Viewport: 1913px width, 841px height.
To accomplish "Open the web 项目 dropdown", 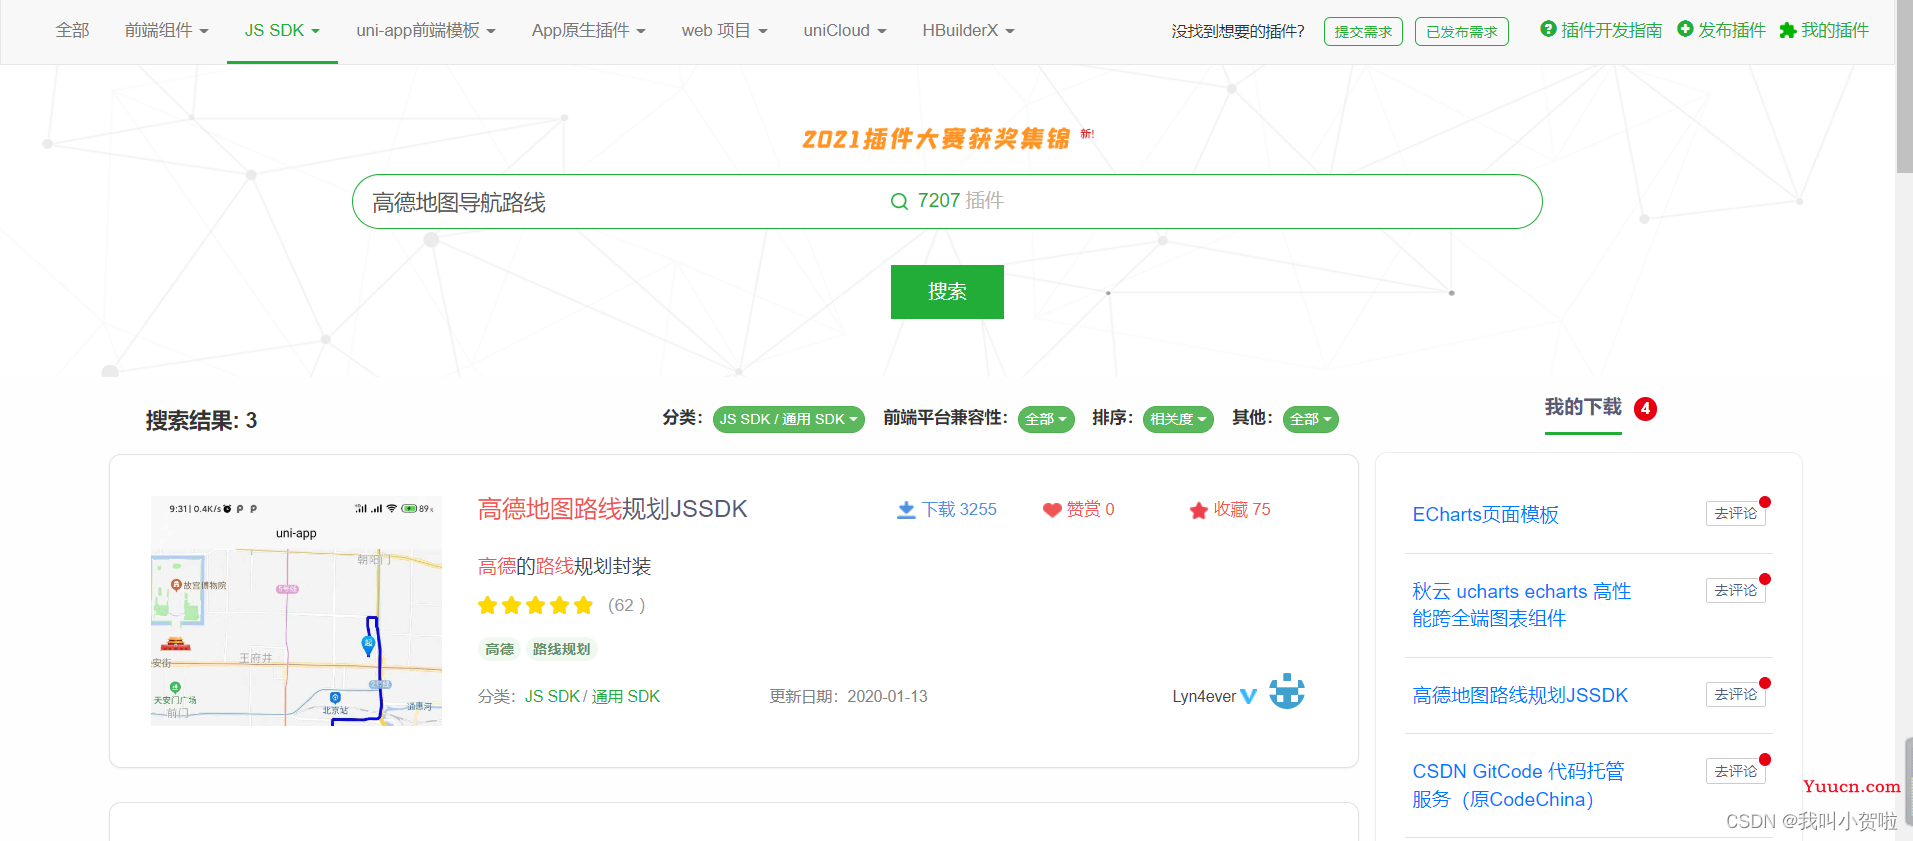I will point(725,31).
